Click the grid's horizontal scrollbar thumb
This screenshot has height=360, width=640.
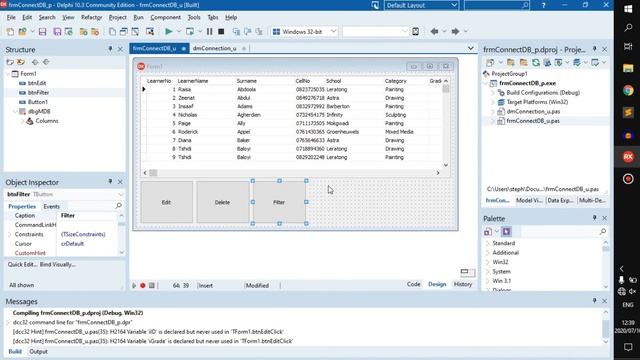pyautogui.click(x=153, y=173)
